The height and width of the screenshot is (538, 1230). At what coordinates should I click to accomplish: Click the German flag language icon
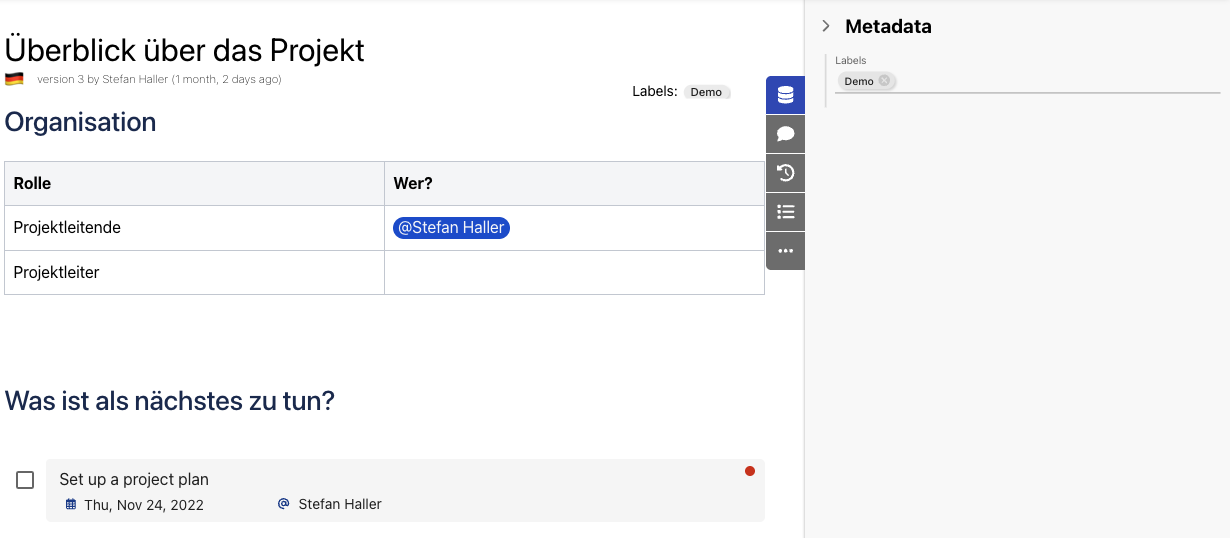(x=14, y=79)
